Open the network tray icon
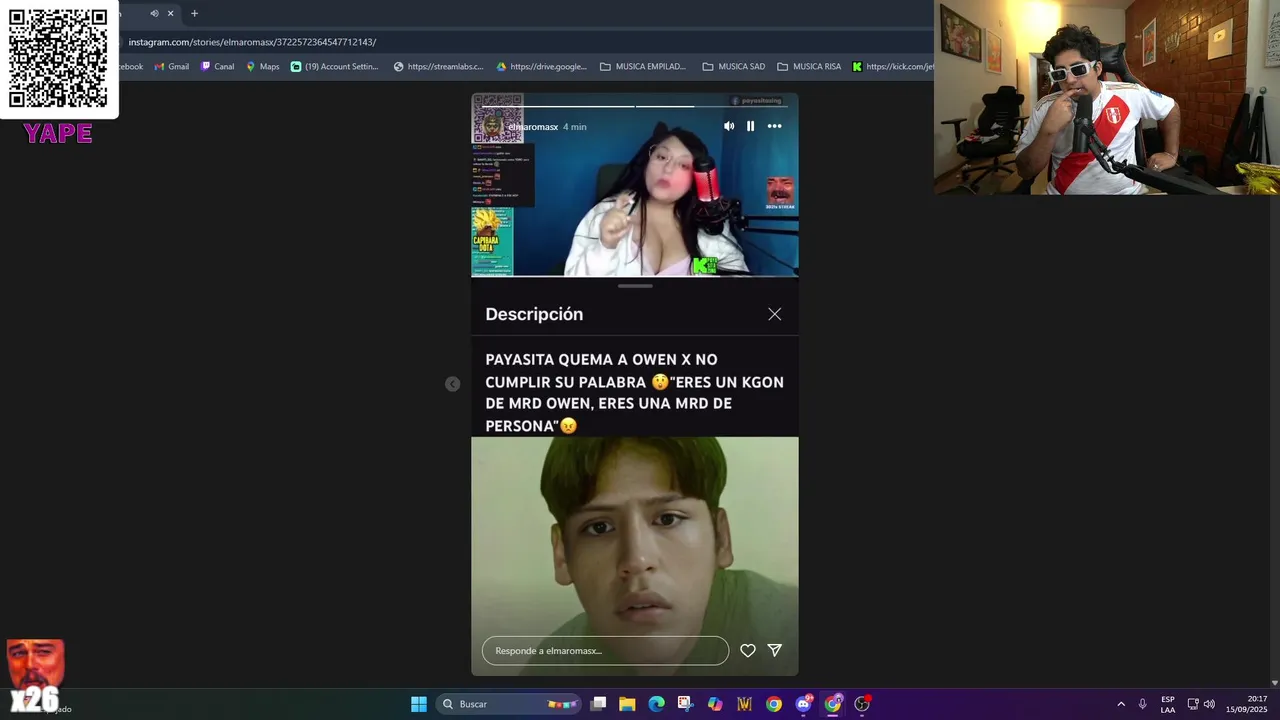The width and height of the screenshot is (1280, 720). (1193, 704)
